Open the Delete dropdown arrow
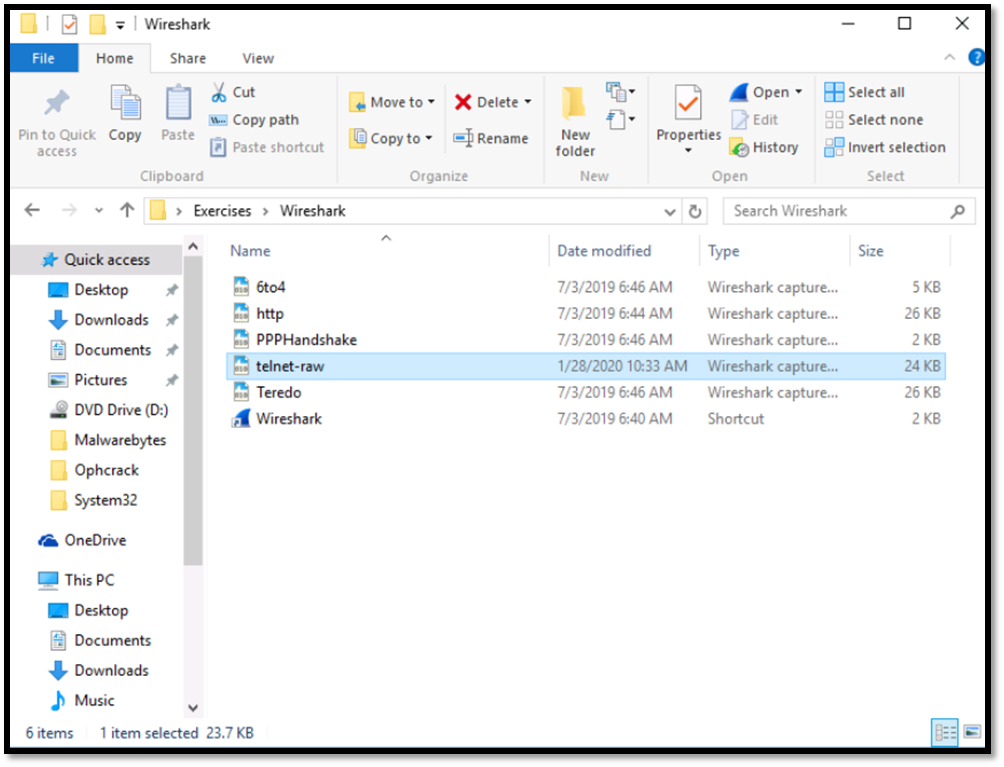Image resolution: width=1004 pixels, height=767 pixels. point(528,102)
